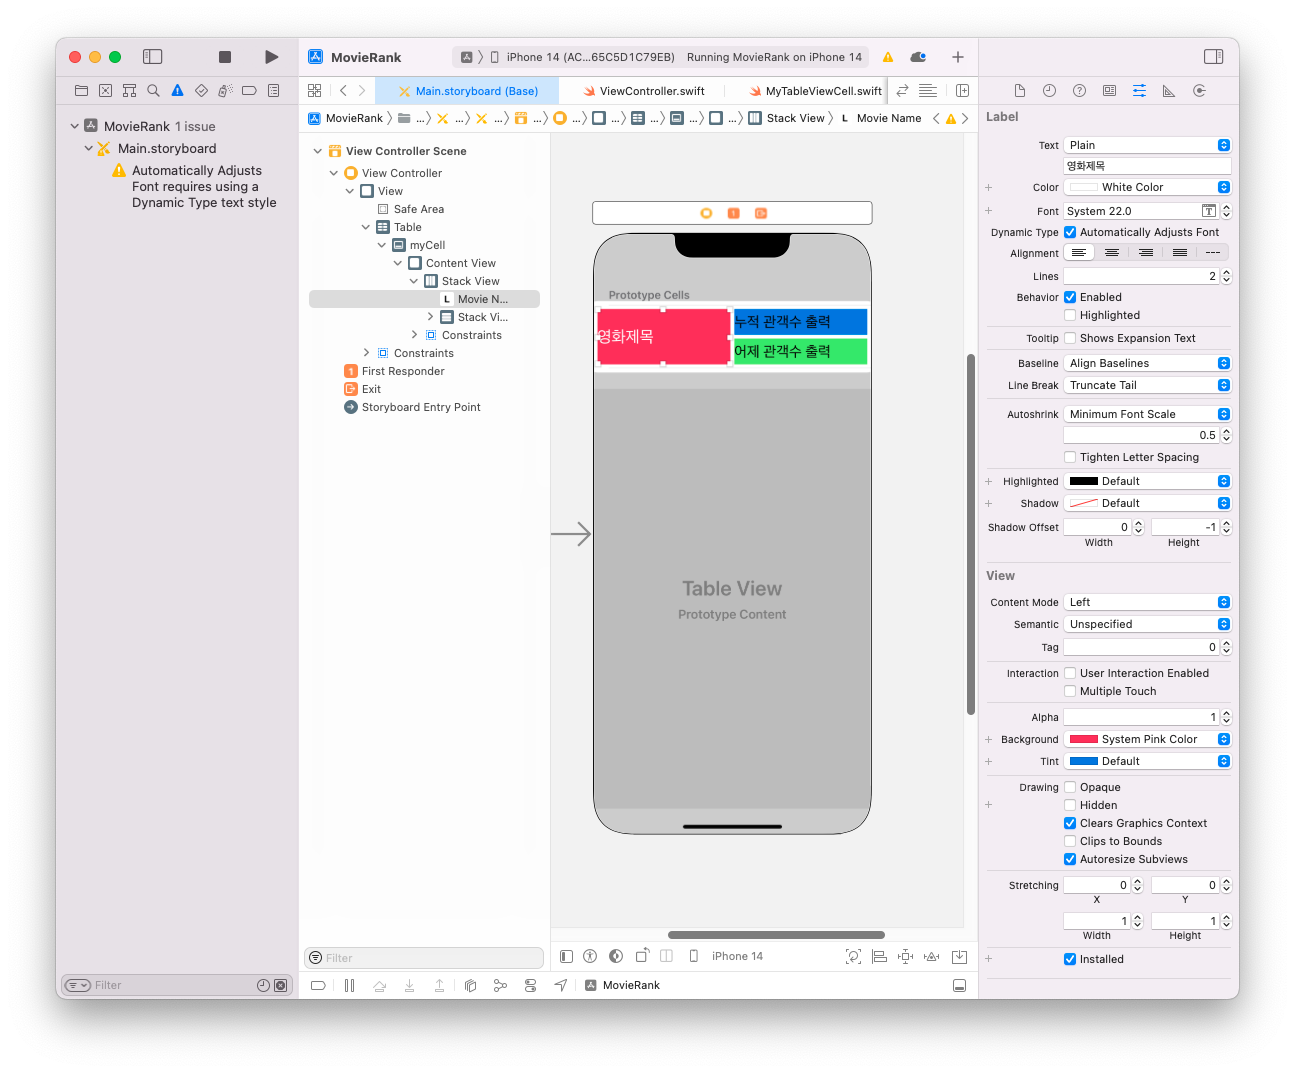Open the Align constraints menu
1295x1073 pixels.
tap(879, 956)
